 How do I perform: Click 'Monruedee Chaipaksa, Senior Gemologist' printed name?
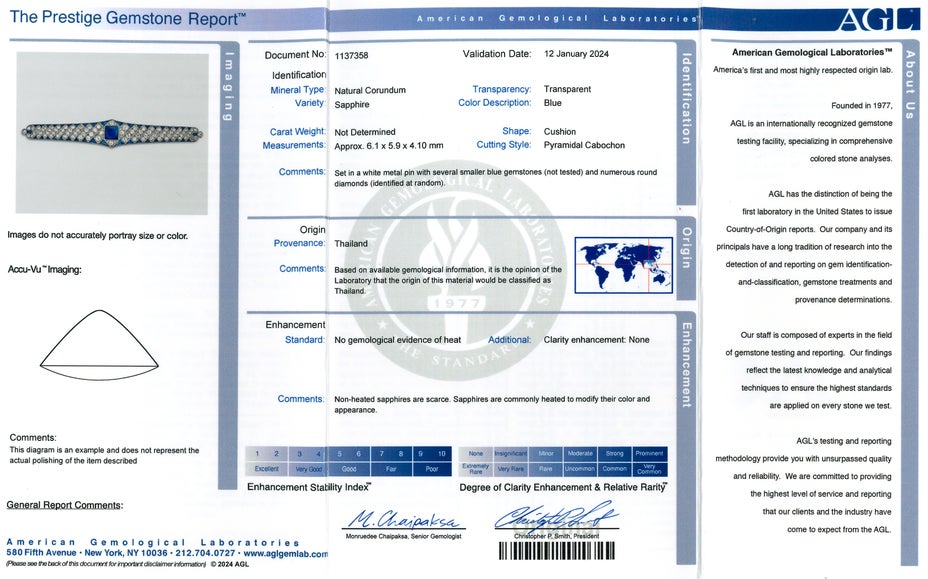pyautogui.click(x=404, y=536)
